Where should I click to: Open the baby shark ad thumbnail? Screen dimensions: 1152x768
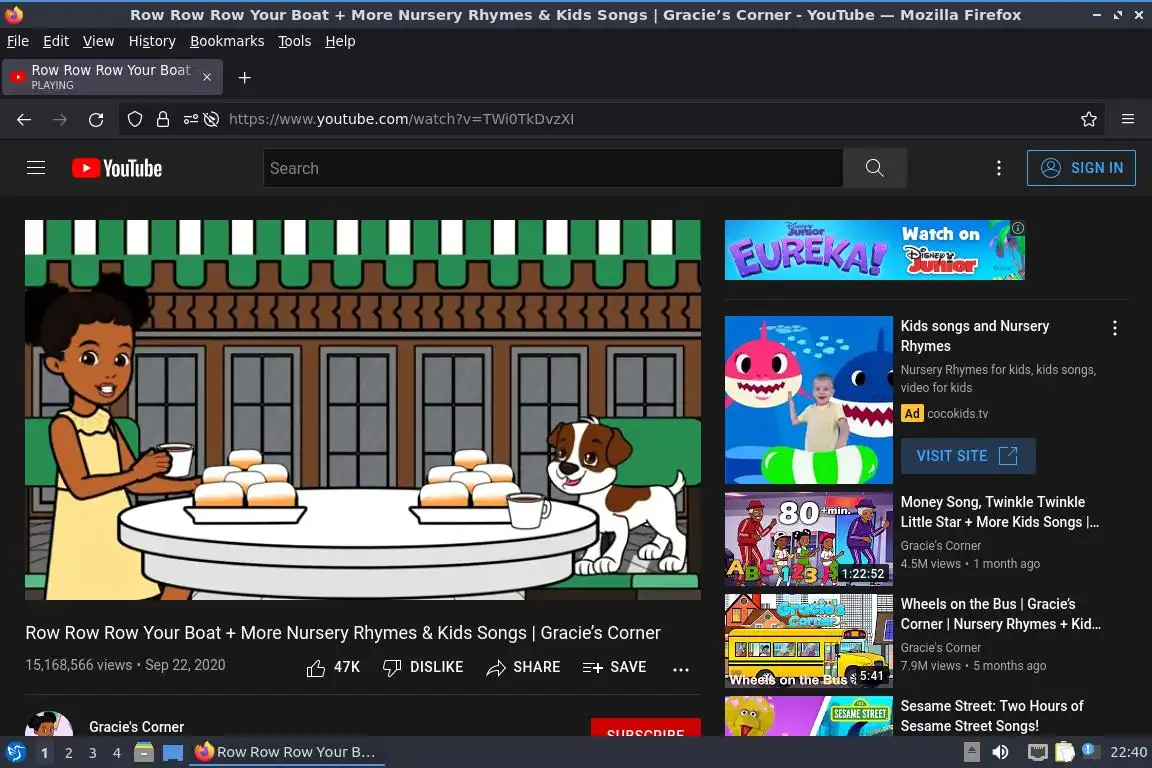click(x=808, y=400)
